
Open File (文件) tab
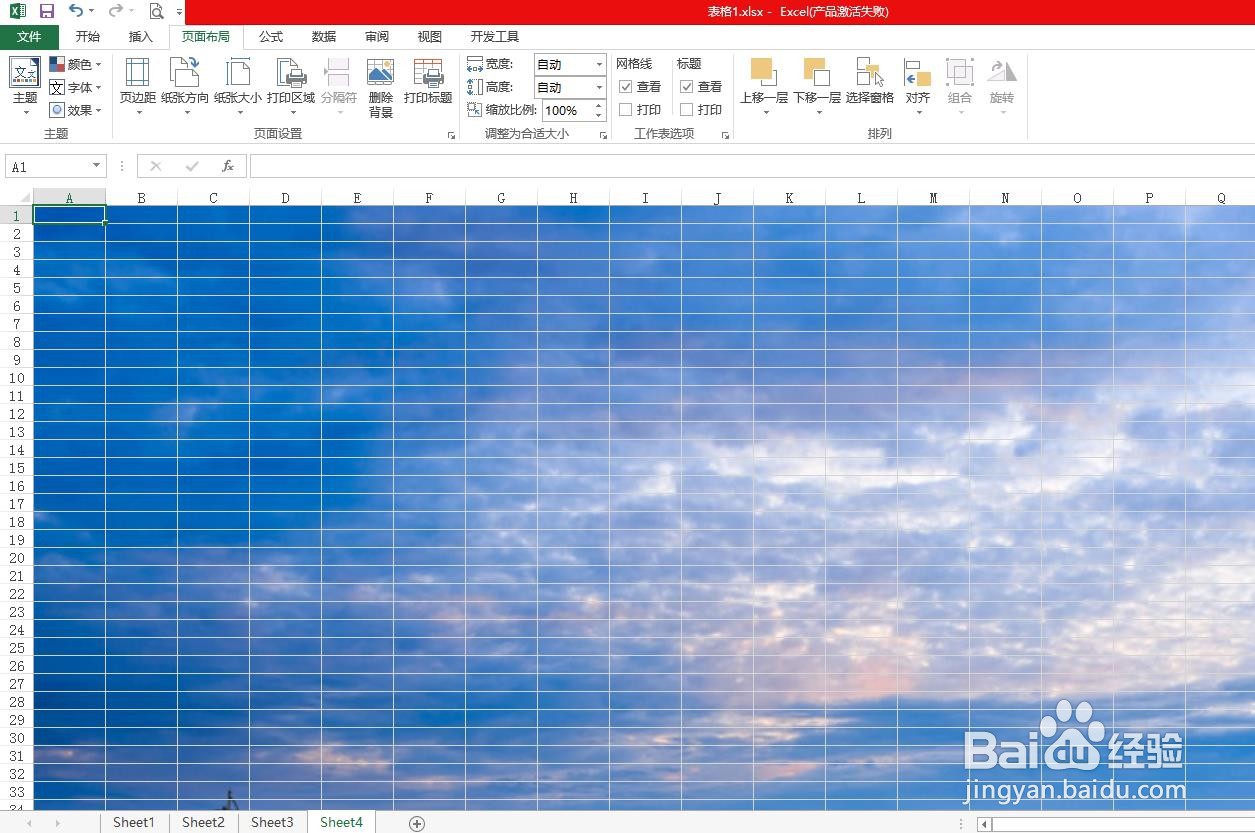click(29, 37)
